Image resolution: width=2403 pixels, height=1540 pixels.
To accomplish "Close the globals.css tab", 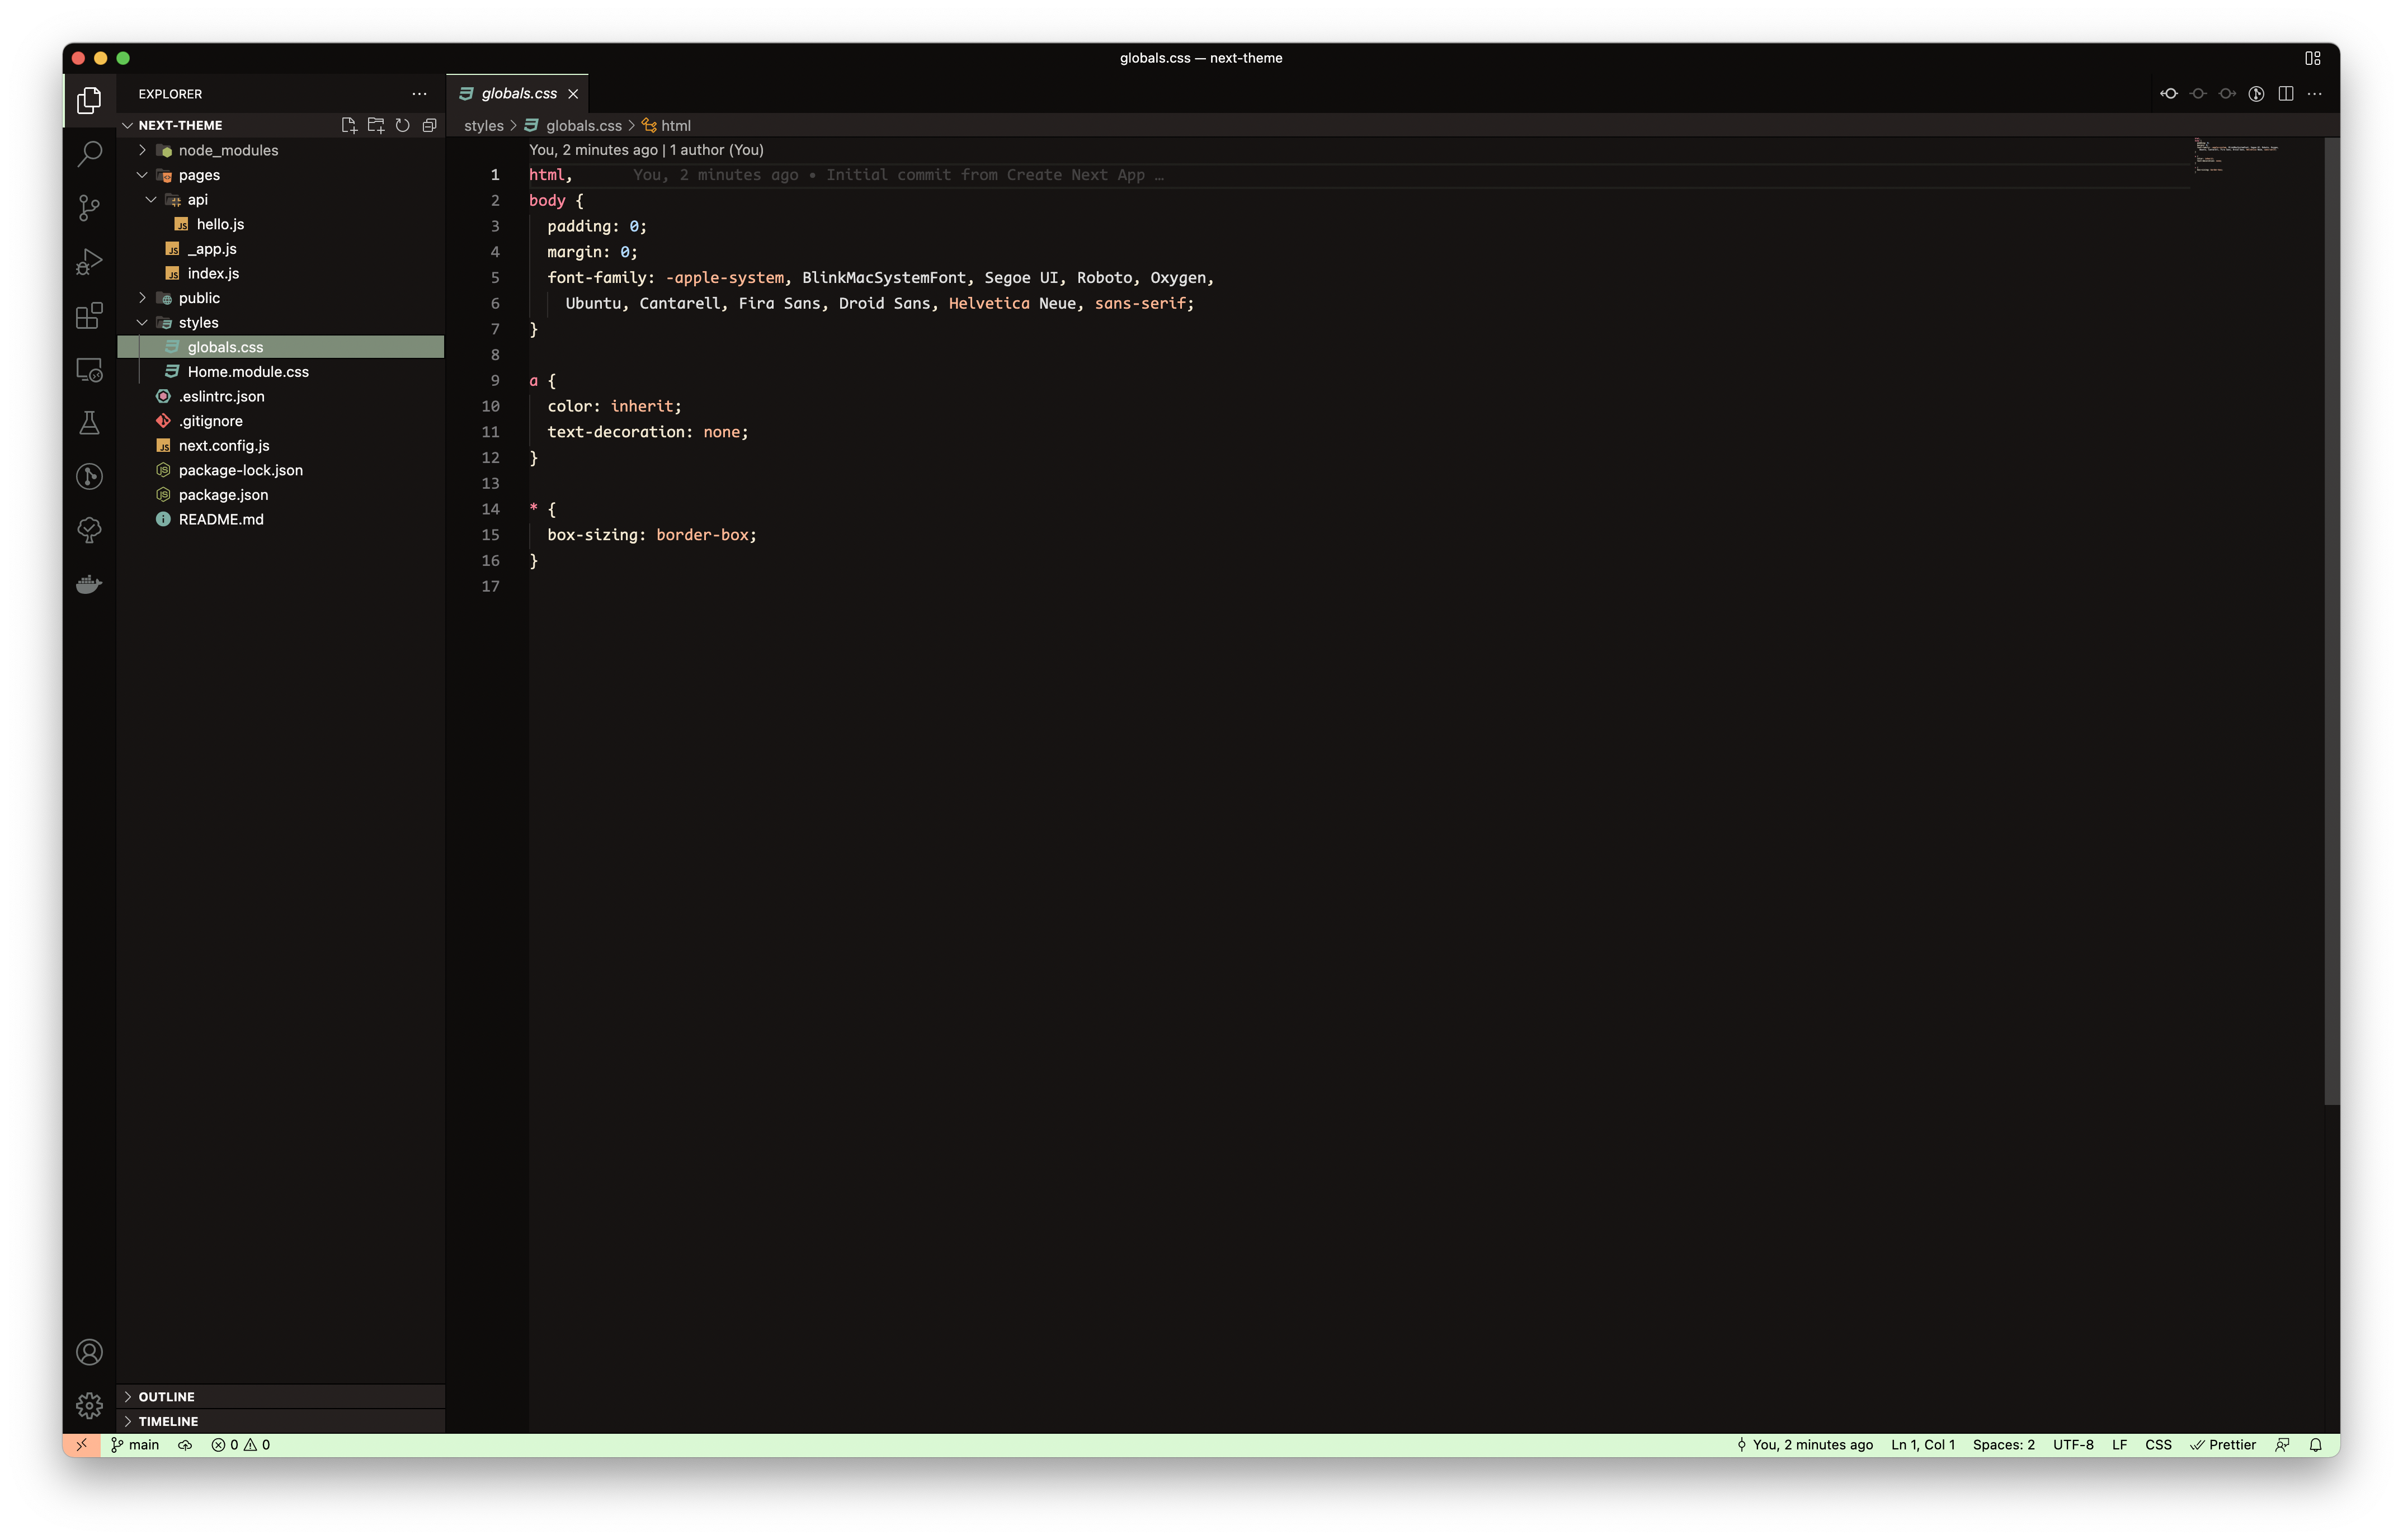I will [x=573, y=94].
